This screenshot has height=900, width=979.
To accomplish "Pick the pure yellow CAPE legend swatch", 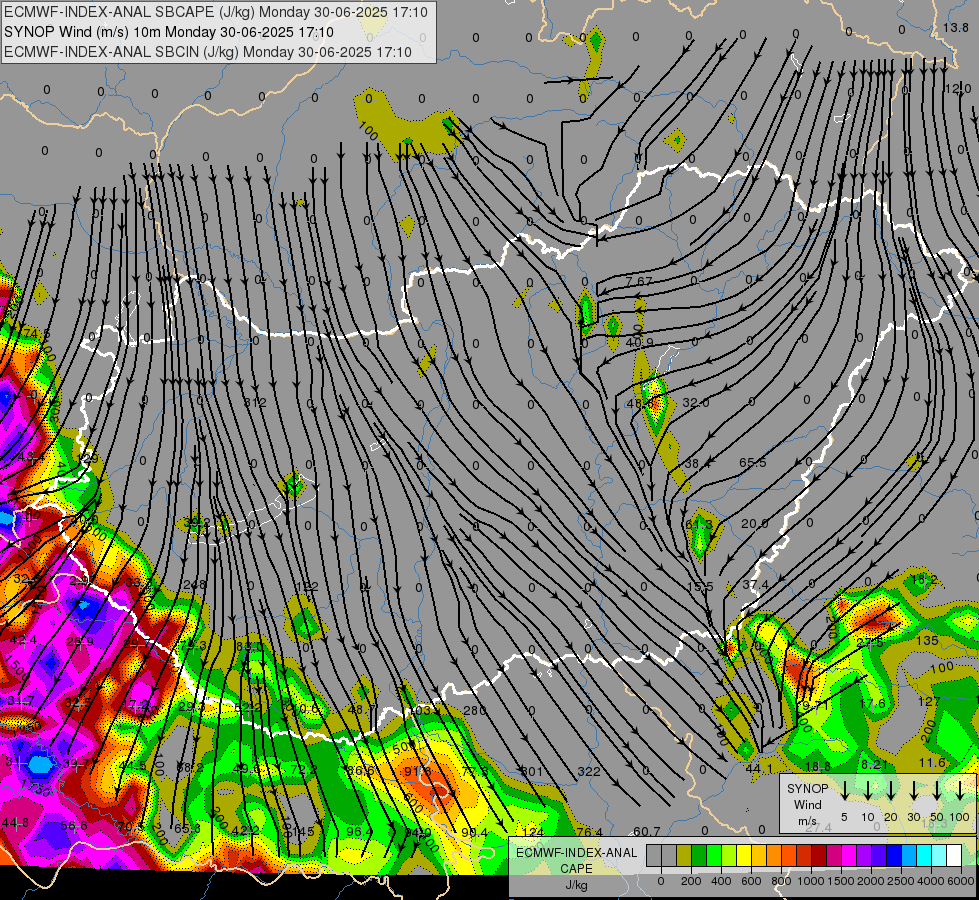I will tap(744, 855).
